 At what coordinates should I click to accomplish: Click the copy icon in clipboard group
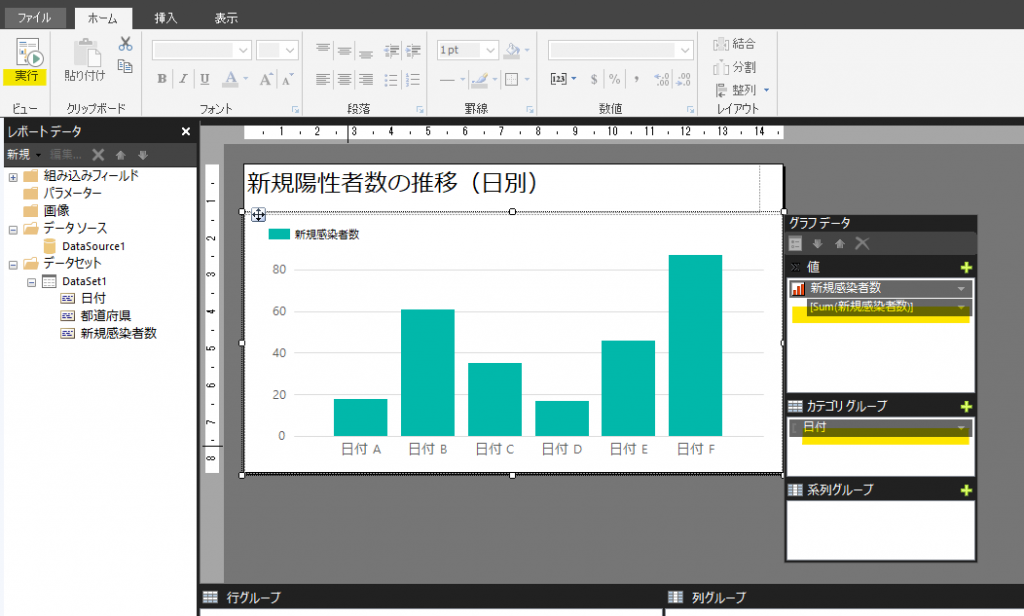(x=125, y=66)
